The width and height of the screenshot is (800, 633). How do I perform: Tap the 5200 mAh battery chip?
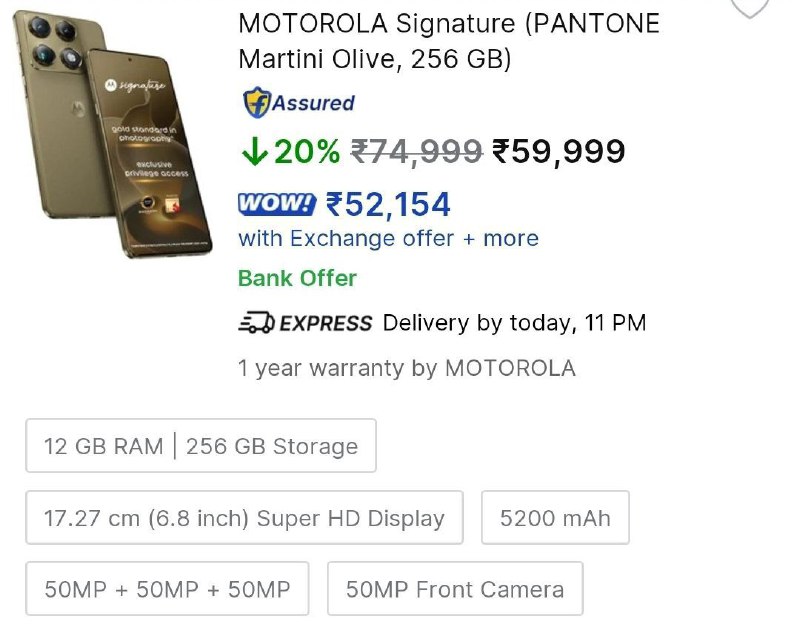coord(555,518)
